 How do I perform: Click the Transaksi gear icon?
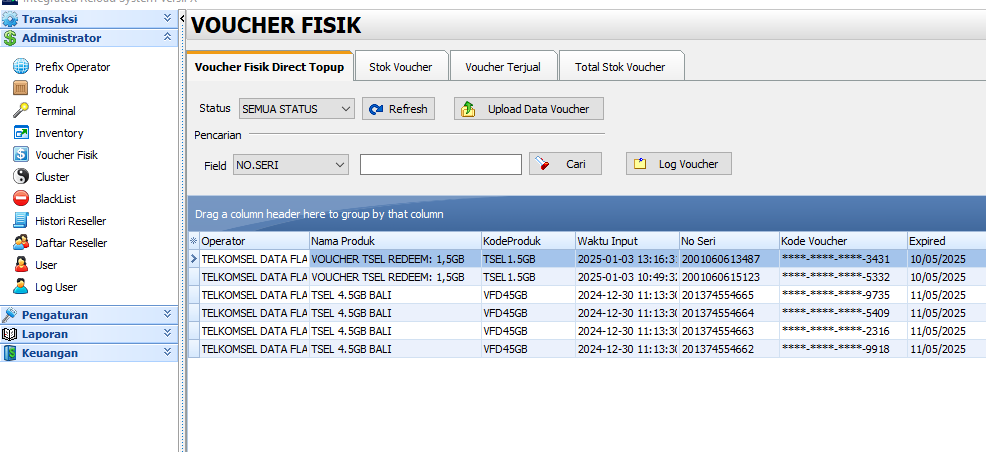tap(10, 19)
